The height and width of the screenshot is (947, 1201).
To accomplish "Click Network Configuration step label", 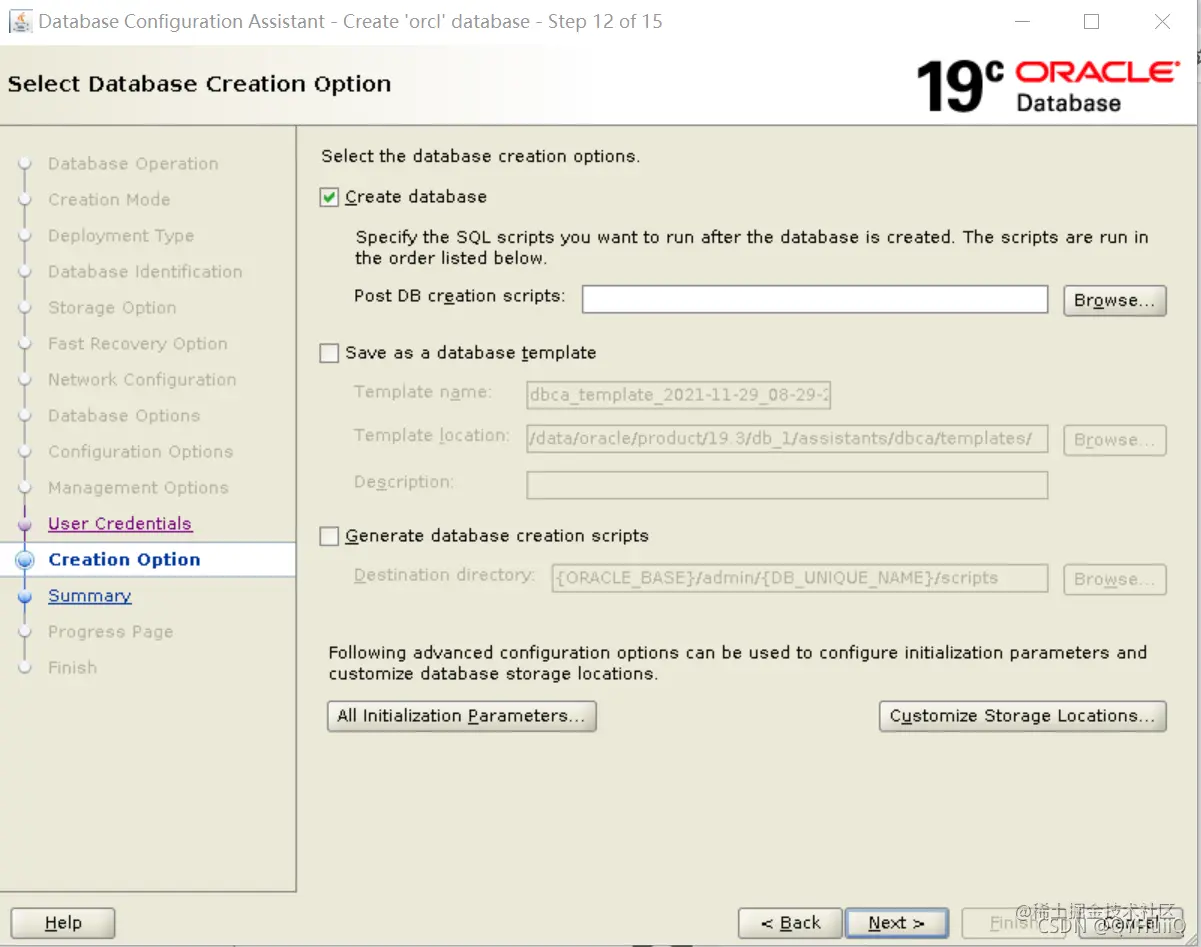I will pyautogui.click(x=142, y=380).
